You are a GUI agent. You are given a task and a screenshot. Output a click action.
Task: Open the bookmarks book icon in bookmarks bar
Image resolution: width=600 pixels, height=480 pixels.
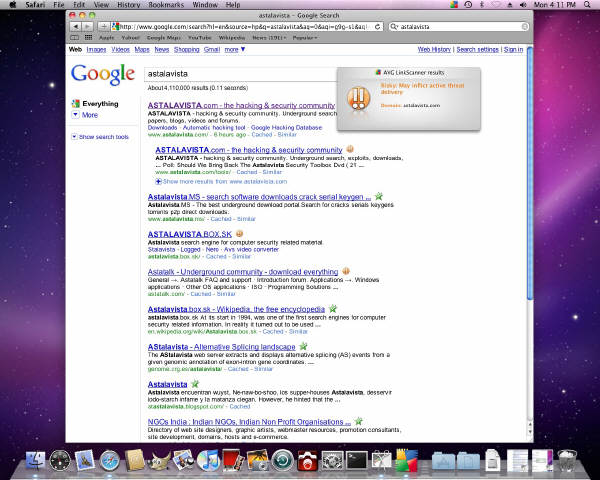click(x=75, y=38)
